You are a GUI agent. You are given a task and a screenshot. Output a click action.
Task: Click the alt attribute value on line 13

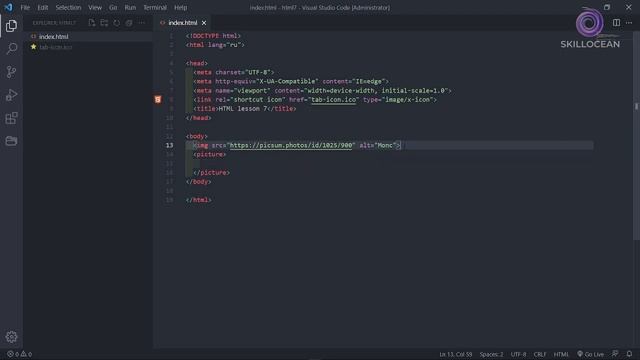tap(385, 145)
